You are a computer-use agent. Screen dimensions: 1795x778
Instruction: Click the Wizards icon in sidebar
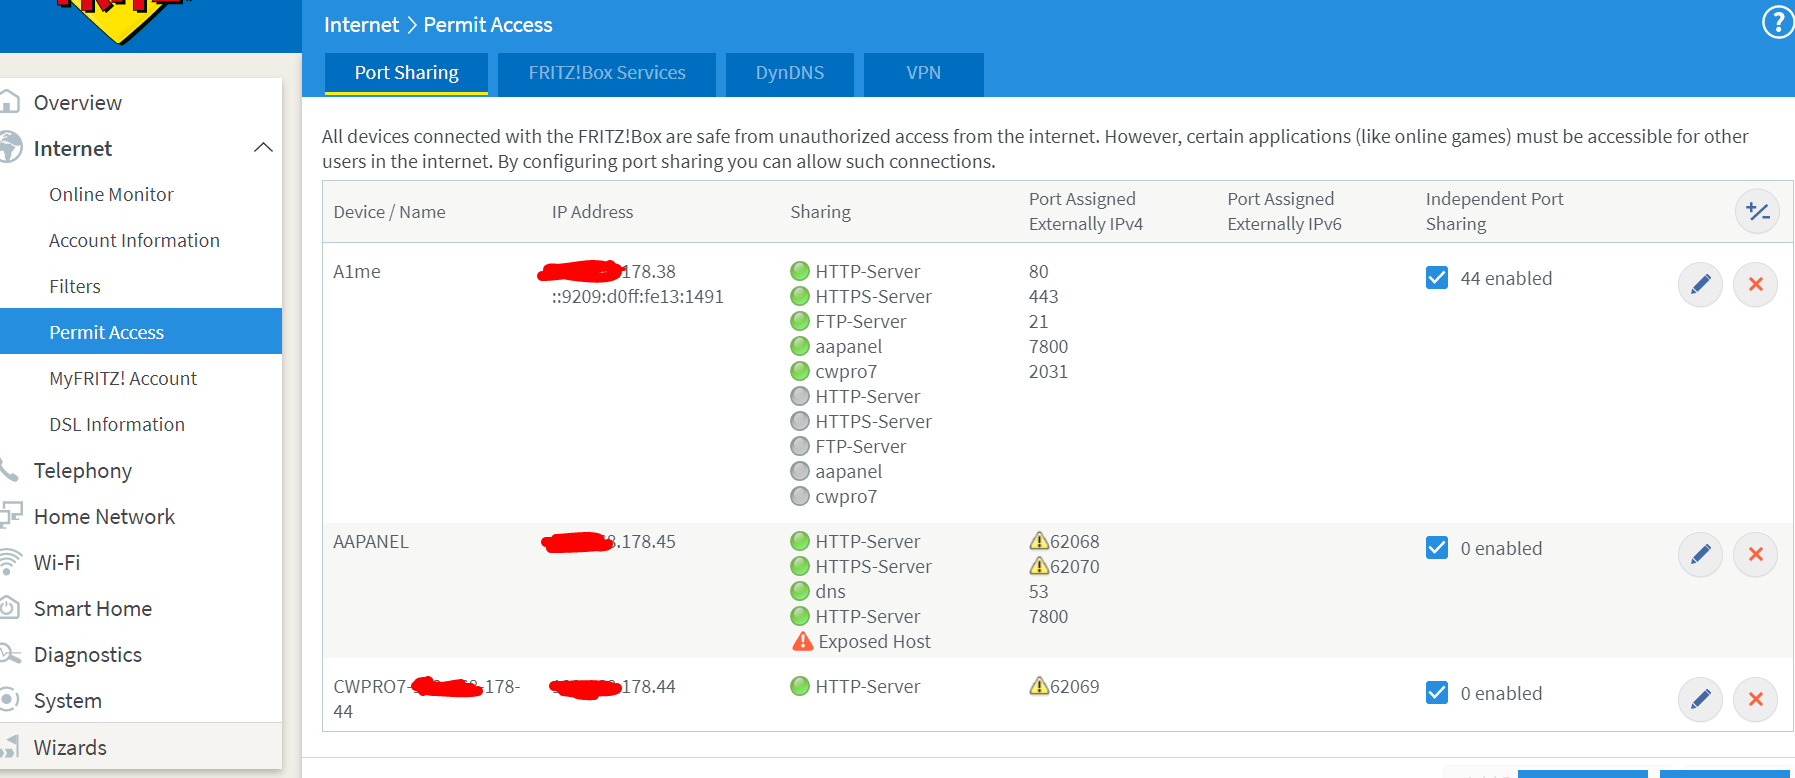tap(10, 746)
